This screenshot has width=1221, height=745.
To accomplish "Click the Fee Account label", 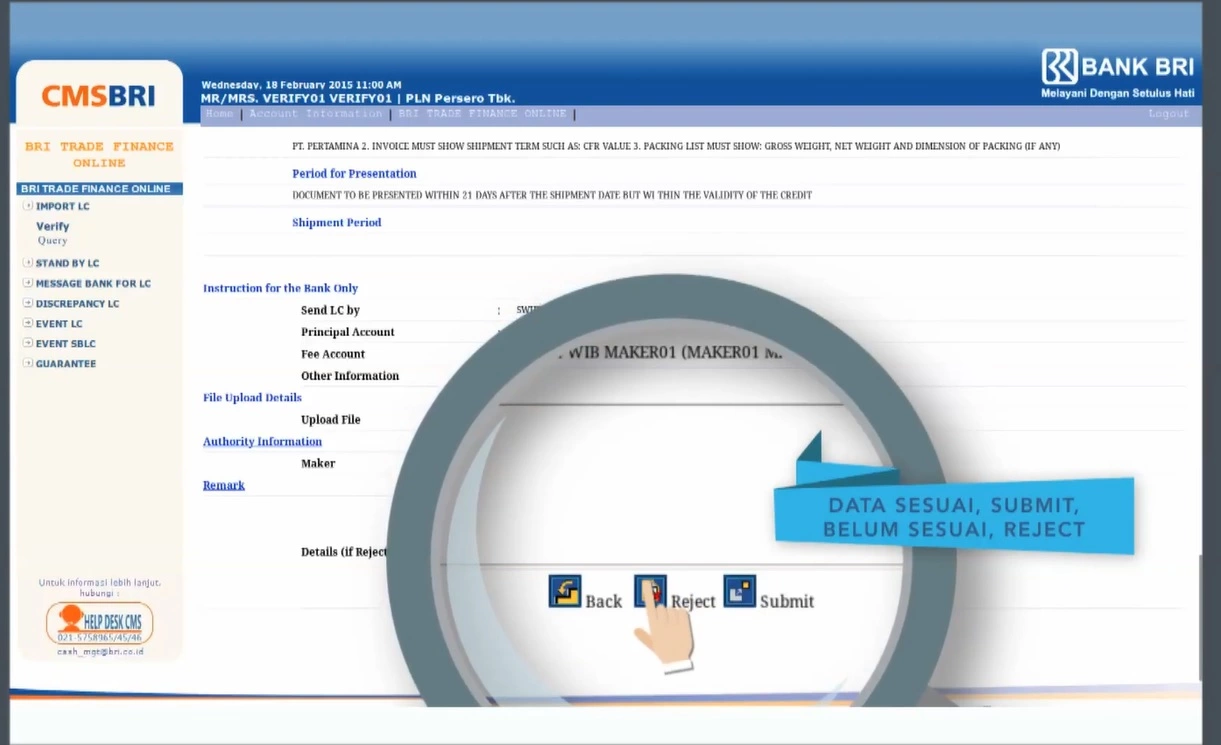I will pos(333,354).
